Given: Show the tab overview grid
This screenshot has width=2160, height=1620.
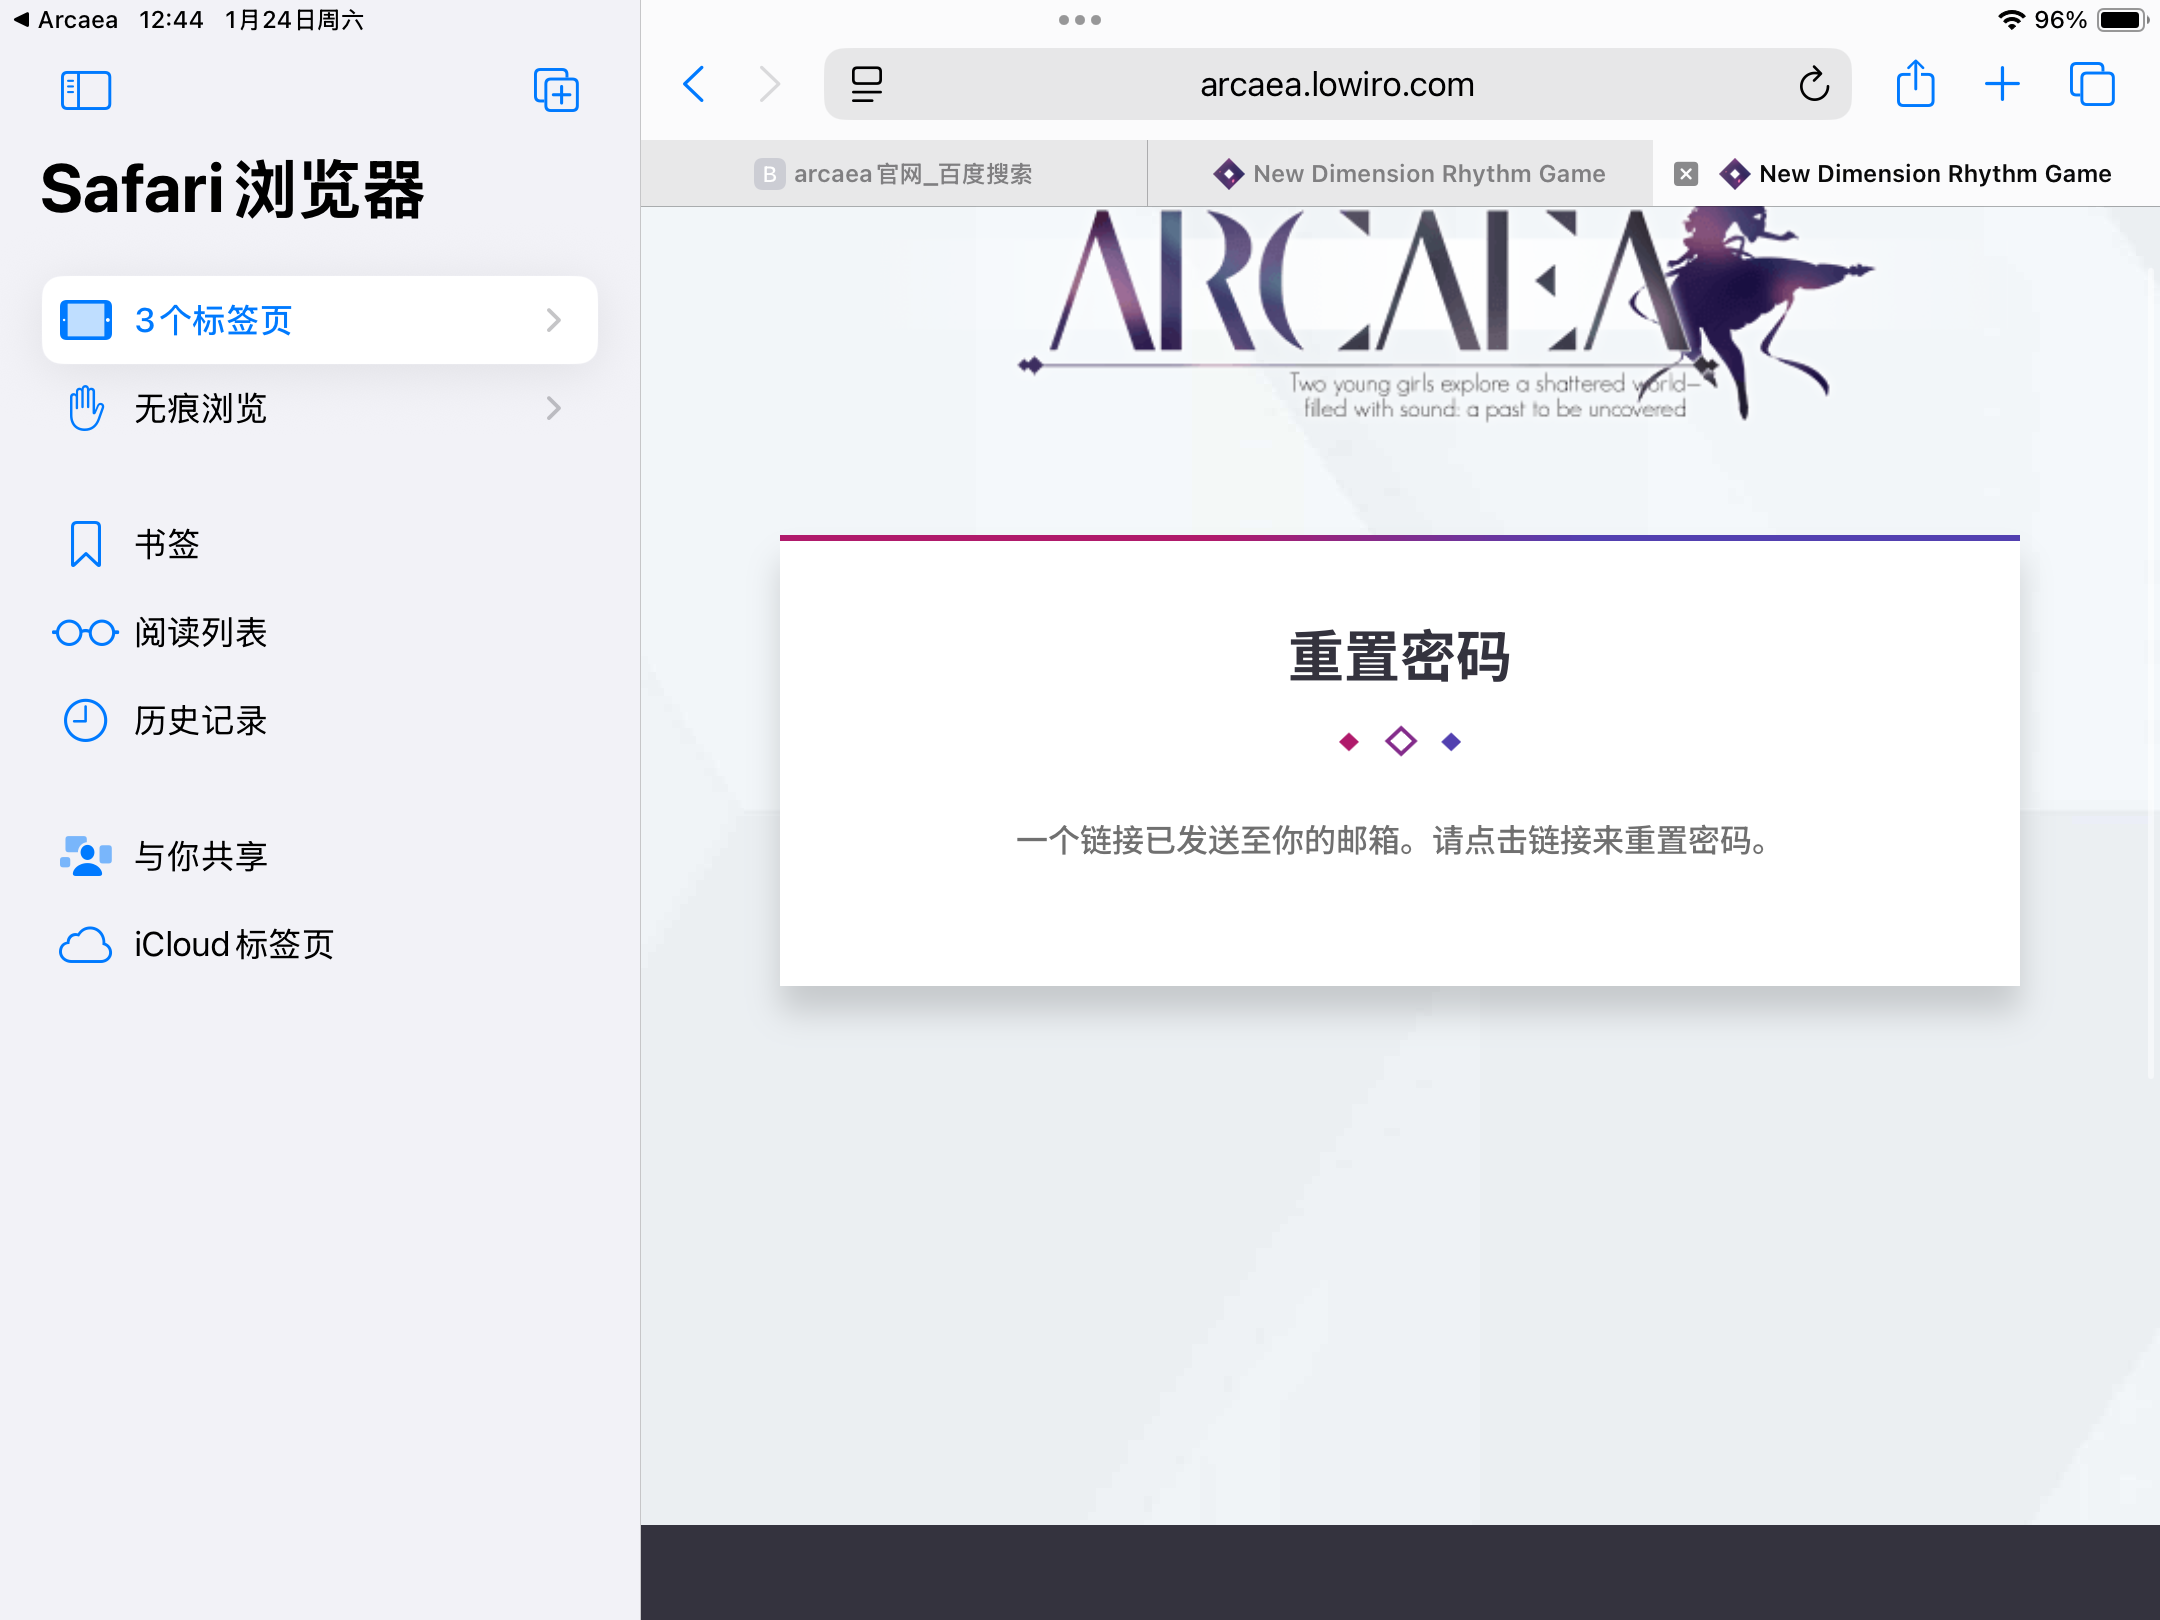Looking at the screenshot, I should pyautogui.click(x=2092, y=84).
